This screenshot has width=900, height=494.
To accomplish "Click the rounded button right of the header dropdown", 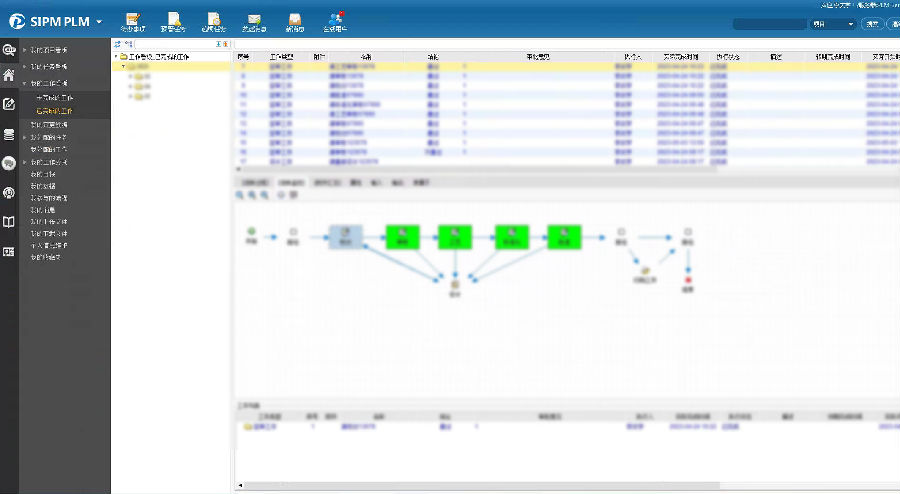I will click(x=872, y=24).
